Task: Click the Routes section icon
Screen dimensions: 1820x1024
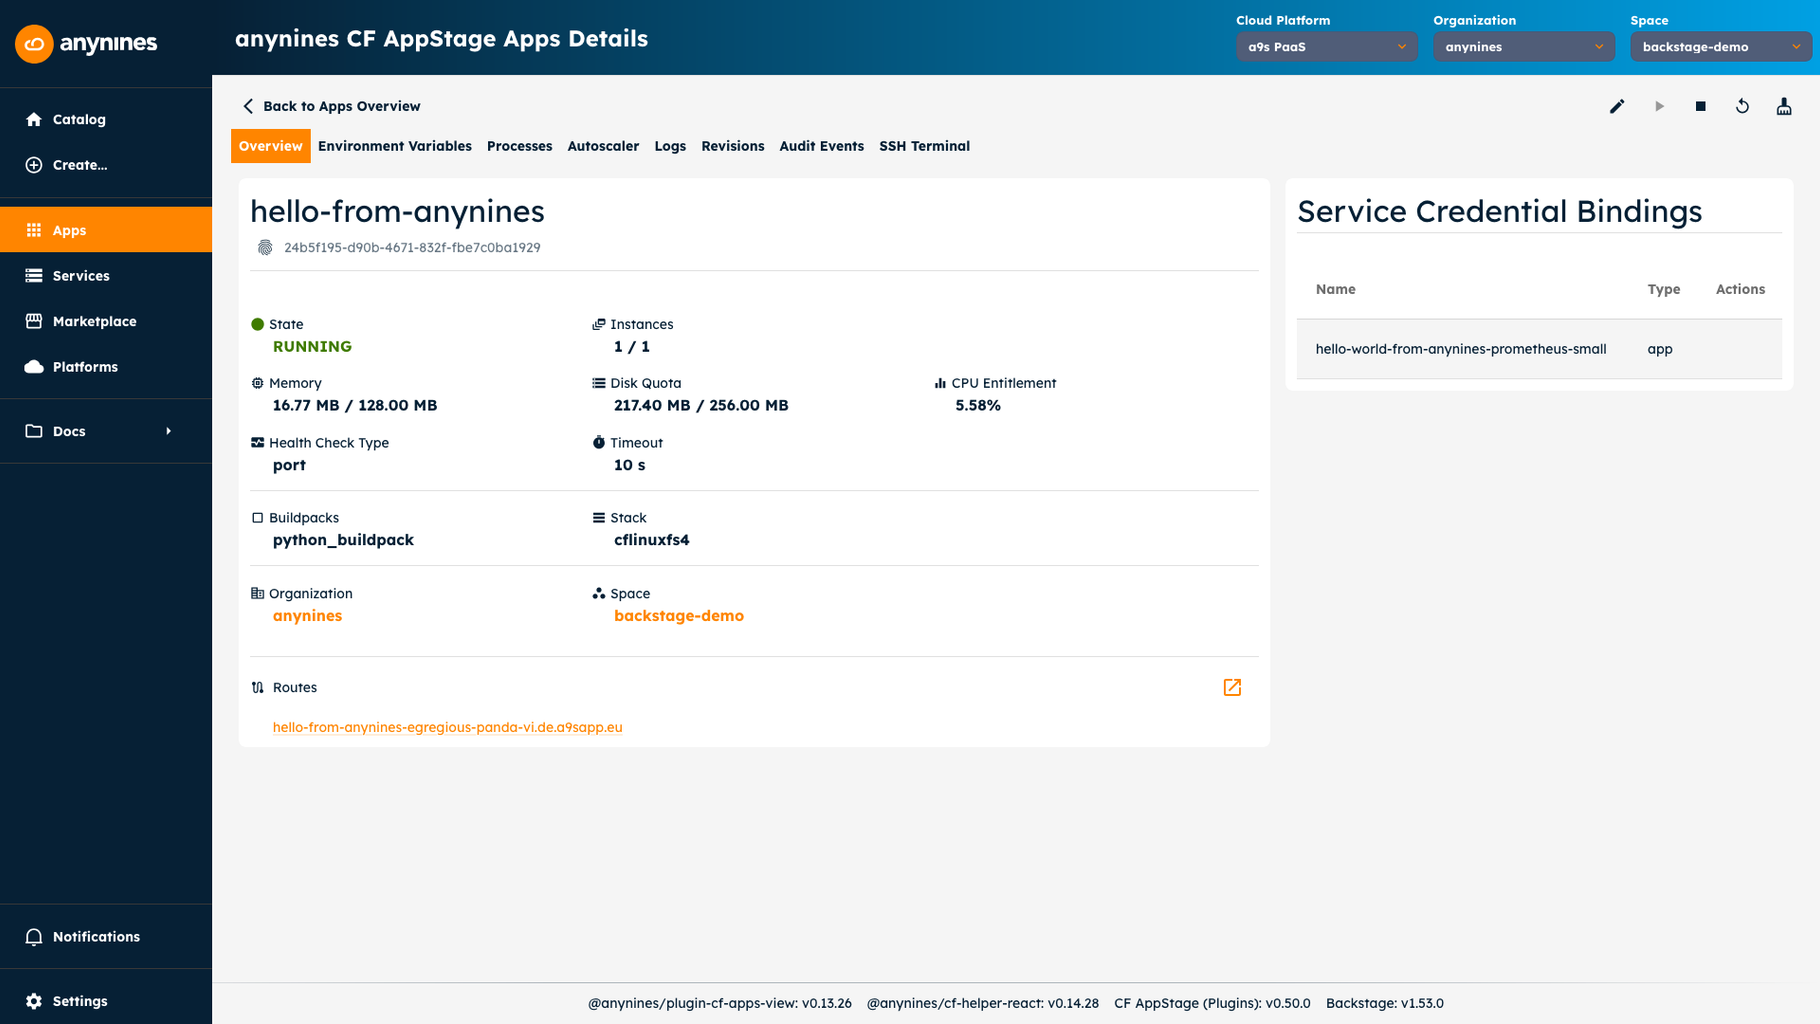Action: (258, 688)
